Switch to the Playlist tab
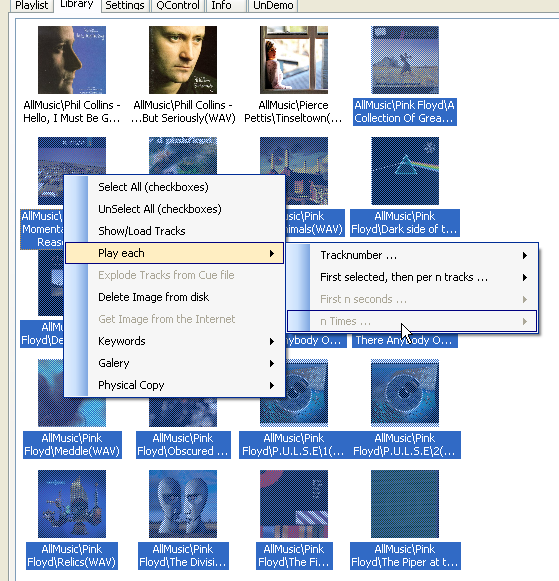 [32, 6]
